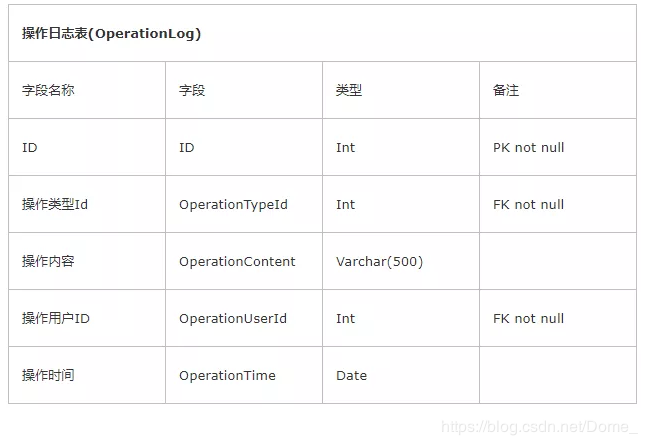647x445 pixels.
Task: Select the 操作时间 cell
Action: coord(48,375)
